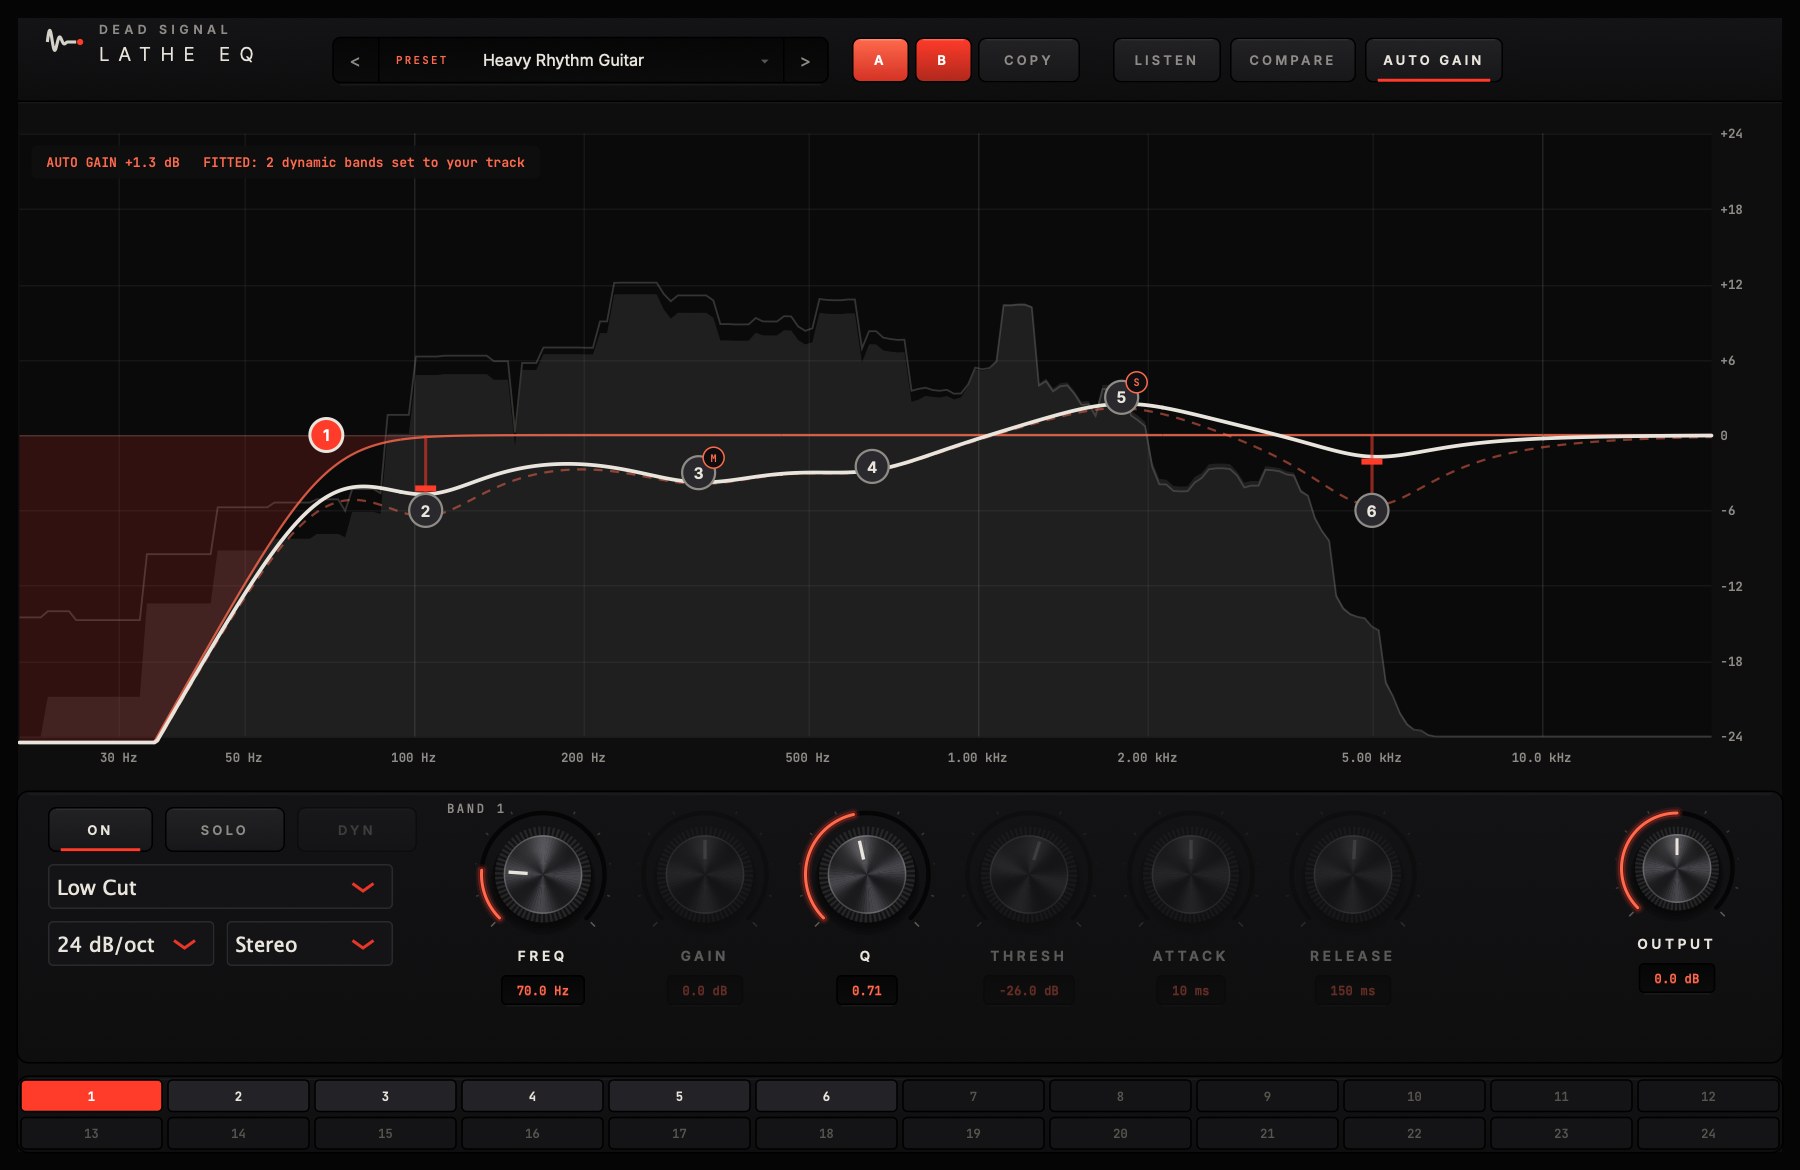This screenshot has height=1170, width=1800.
Task: Click the 70.0 Hz frequency value field
Action: click(x=542, y=991)
